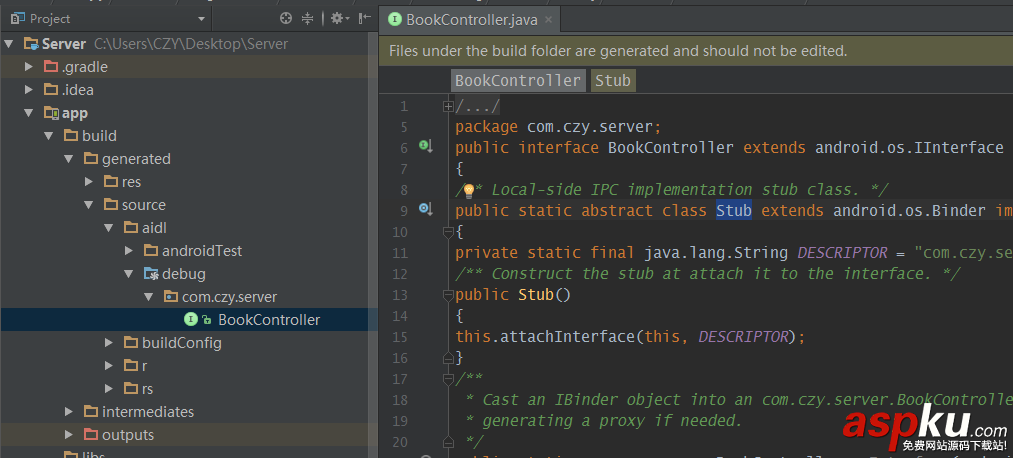Expand the folded comment on line 1
Viewport: 1013px width, 458px height.
[448, 106]
